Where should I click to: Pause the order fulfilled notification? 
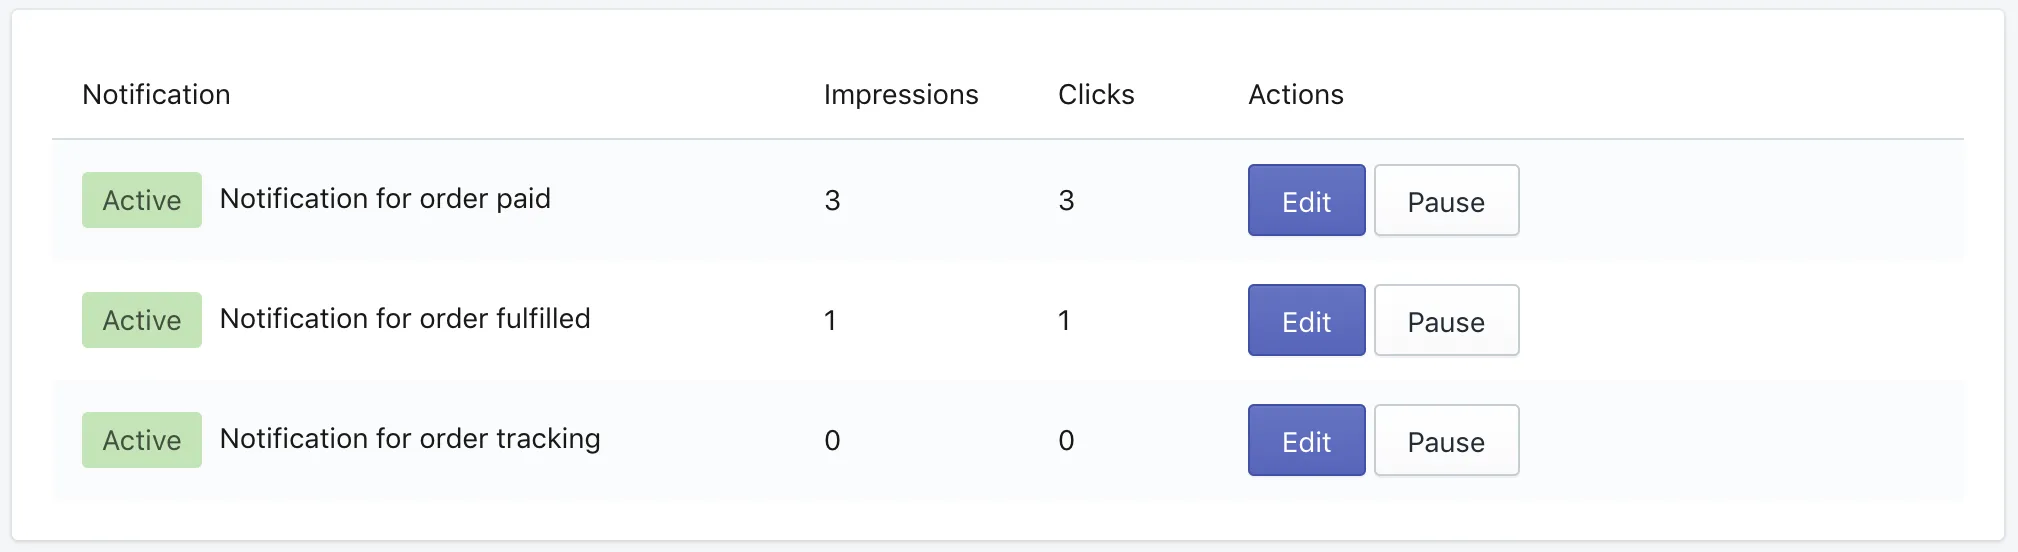pyautogui.click(x=1446, y=320)
